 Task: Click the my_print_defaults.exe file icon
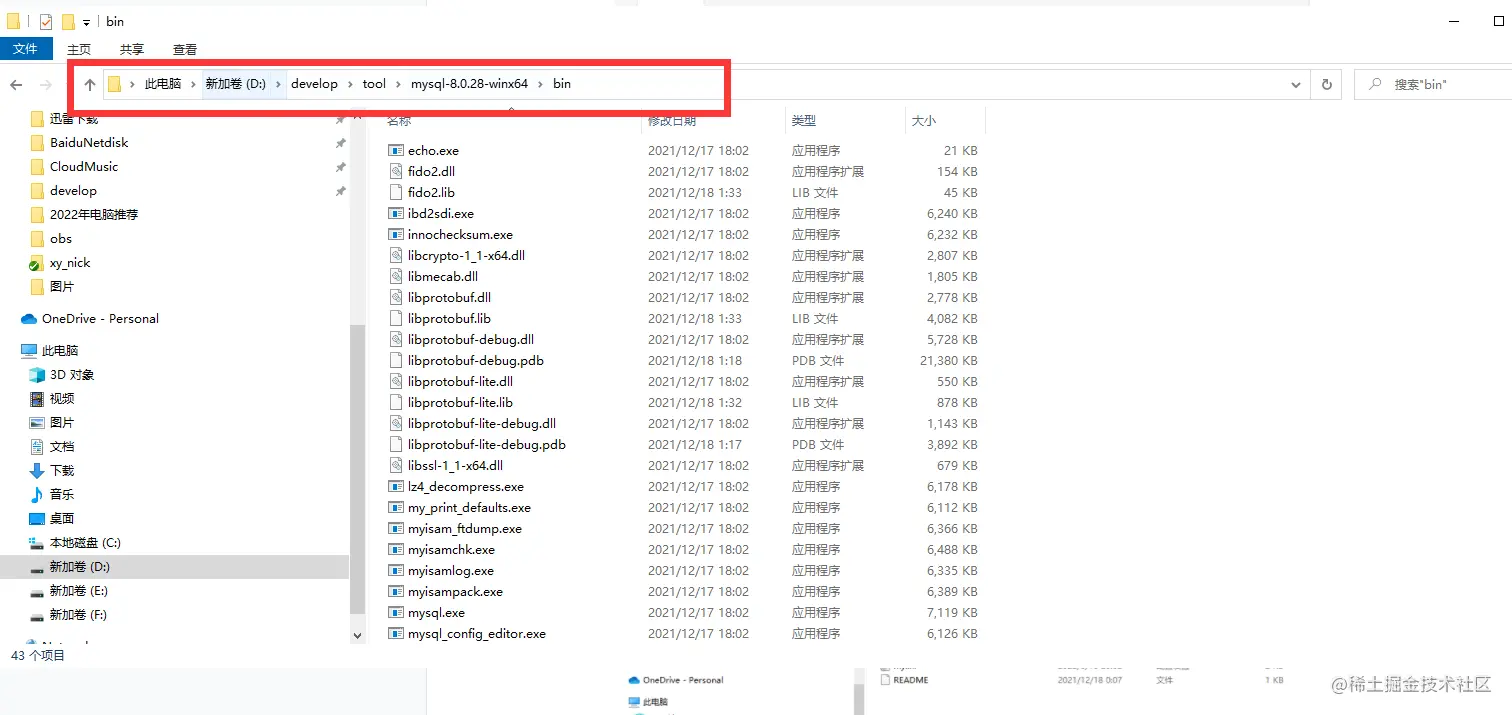(395, 507)
